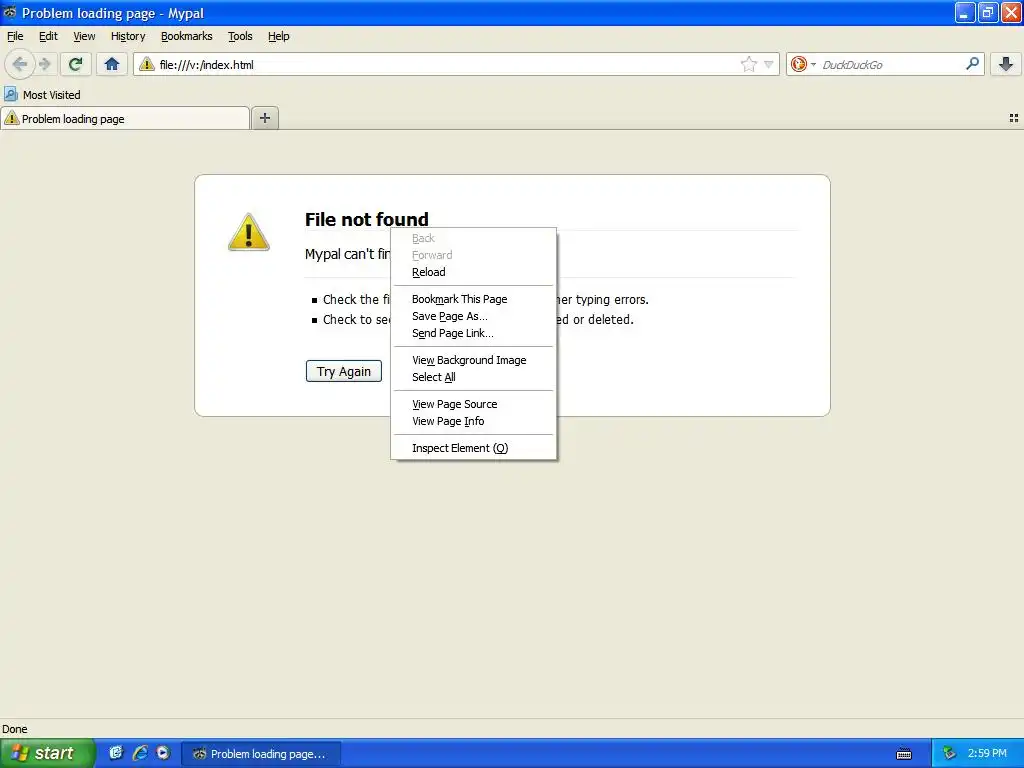1024x768 pixels.
Task: Click the first quick launch desktop icon
Action: pos(116,753)
